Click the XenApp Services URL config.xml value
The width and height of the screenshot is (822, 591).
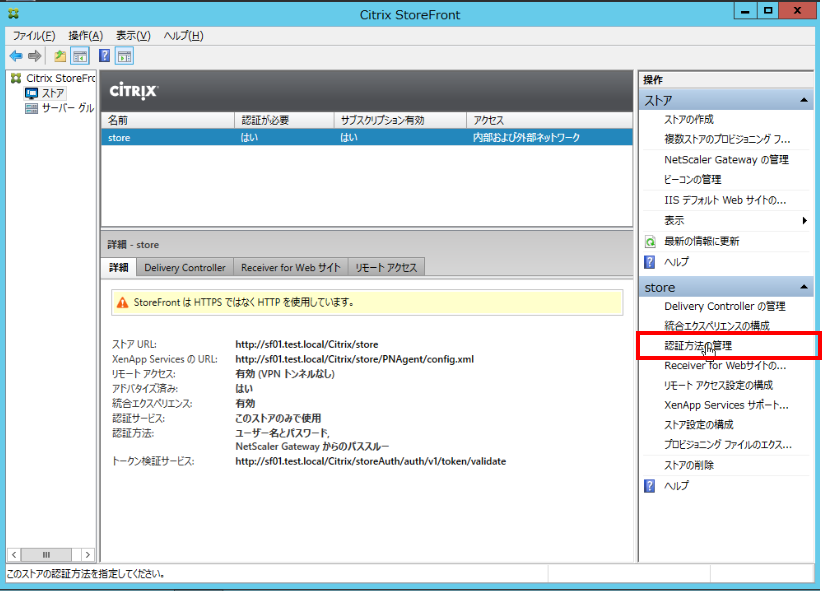coord(354,359)
